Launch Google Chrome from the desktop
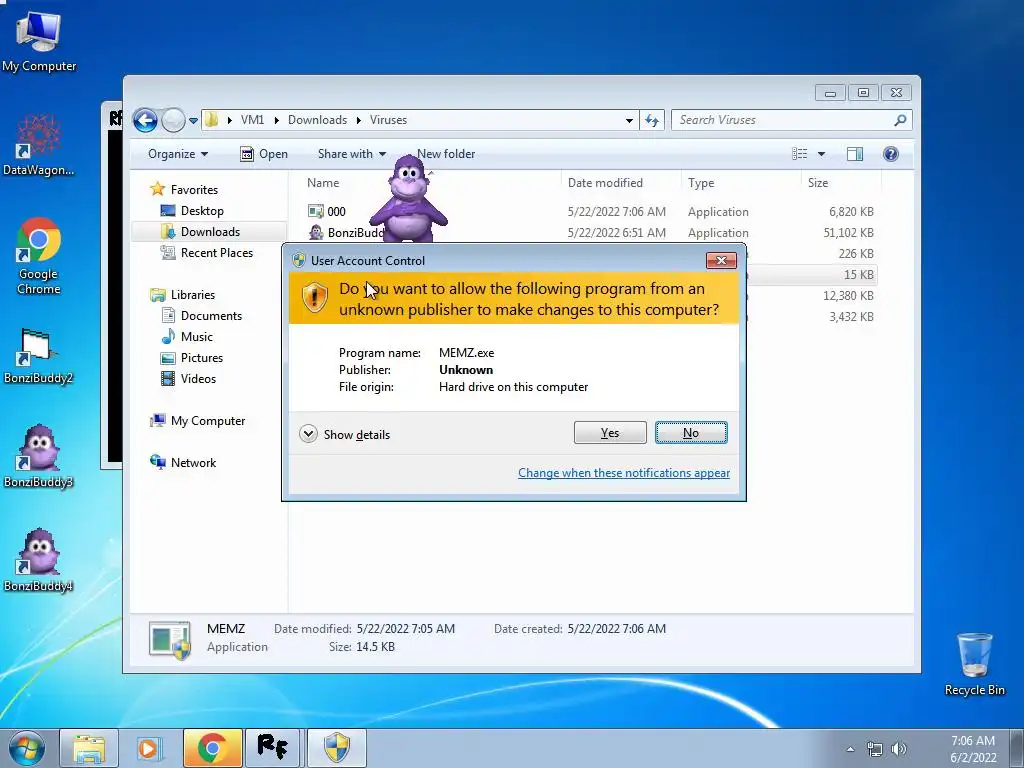The image size is (1024, 768). tap(39, 256)
